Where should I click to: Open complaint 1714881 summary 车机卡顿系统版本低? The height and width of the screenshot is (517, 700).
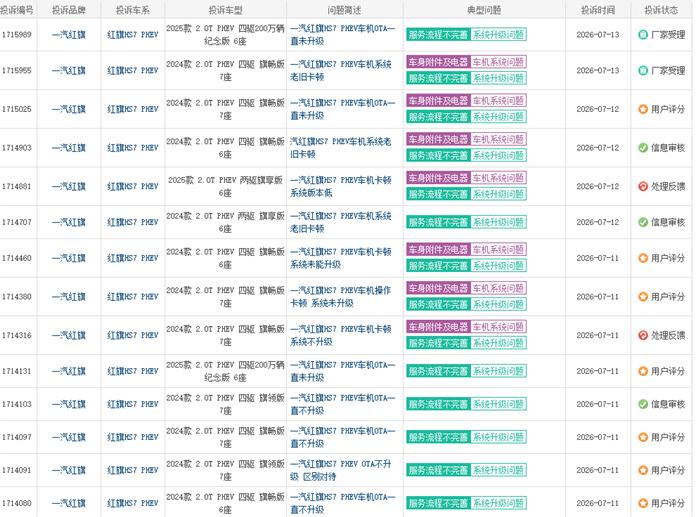point(341,187)
